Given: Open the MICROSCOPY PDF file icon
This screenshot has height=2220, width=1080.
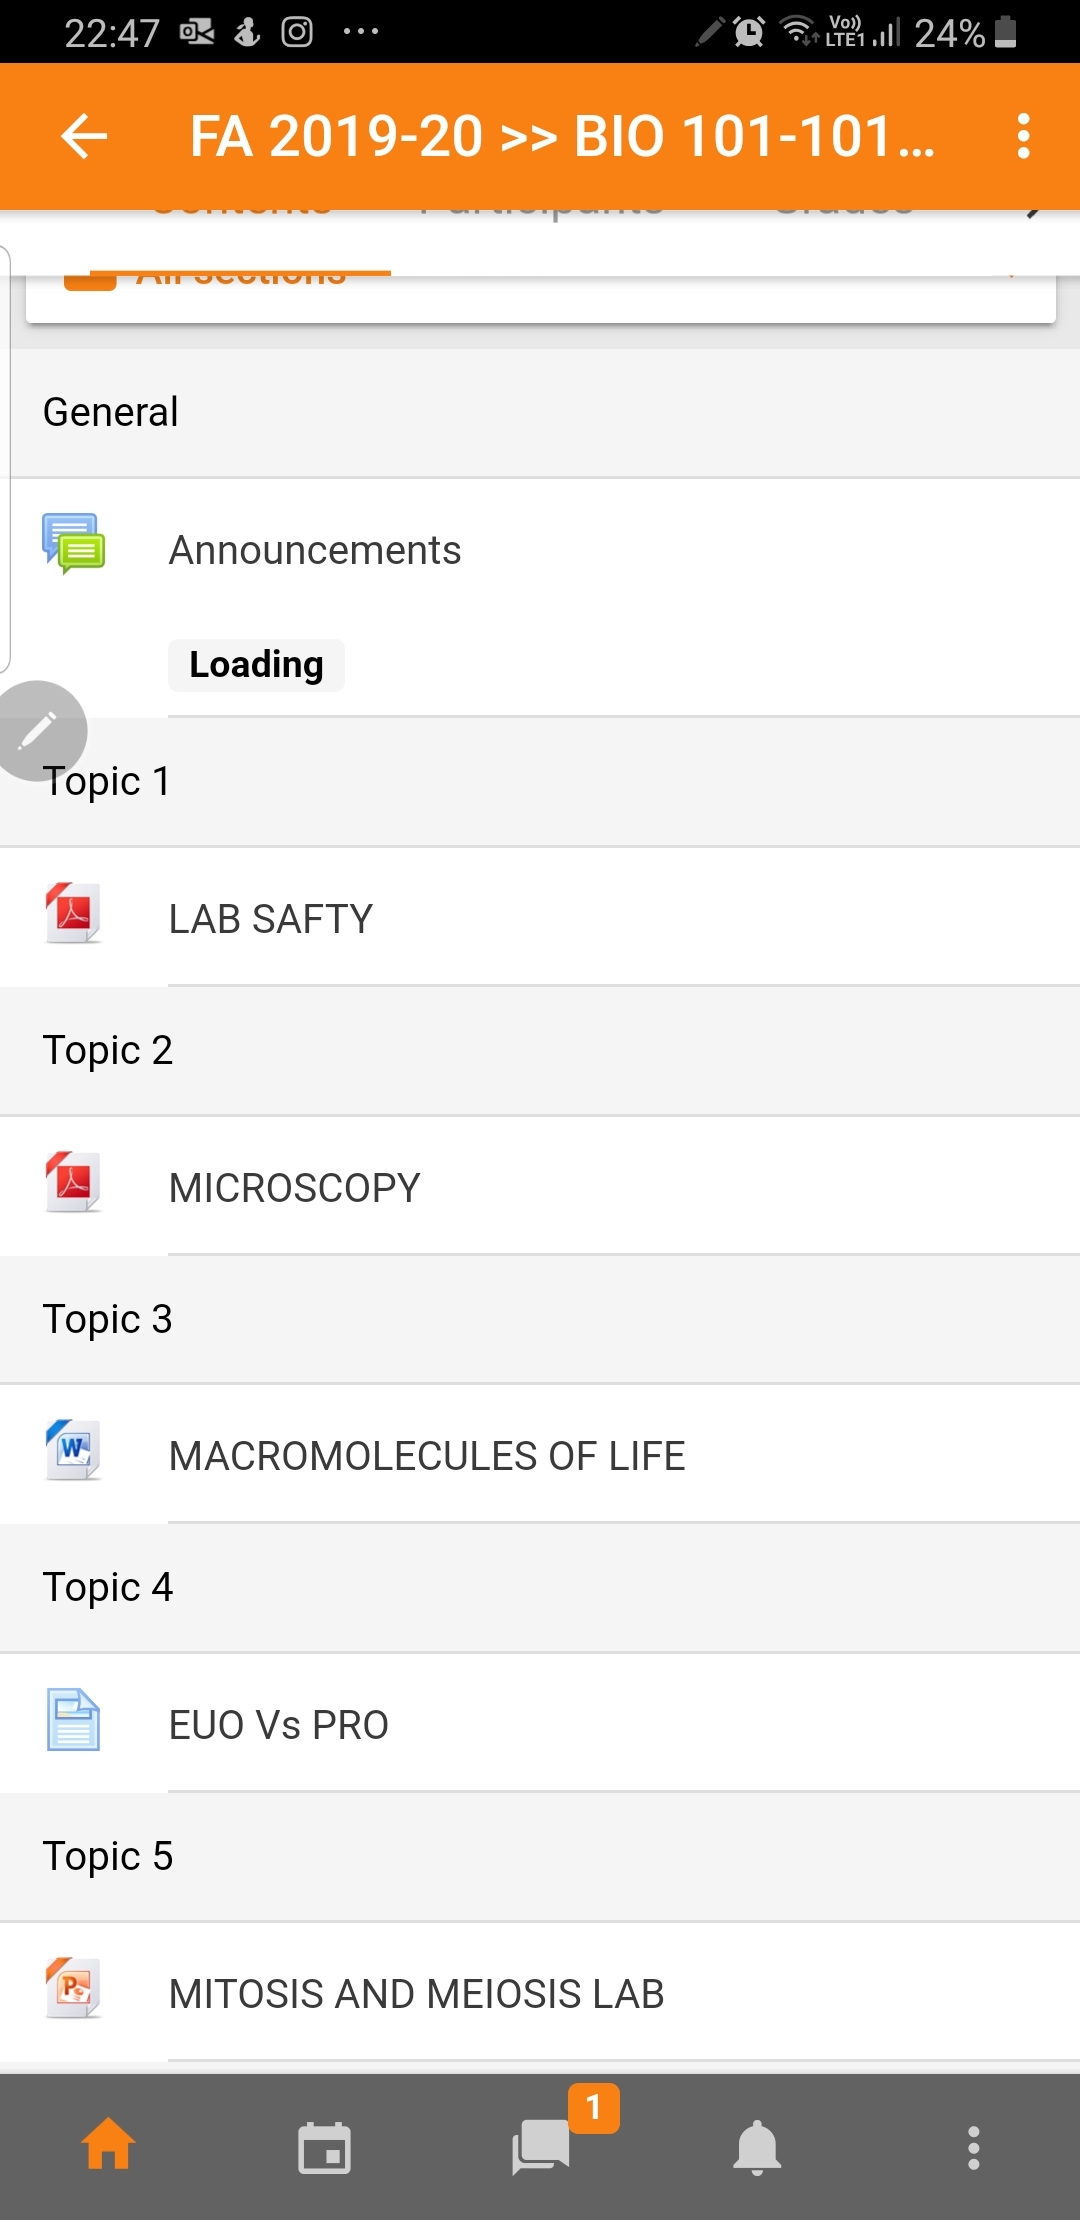Looking at the screenshot, I should tap(73, 1181).
